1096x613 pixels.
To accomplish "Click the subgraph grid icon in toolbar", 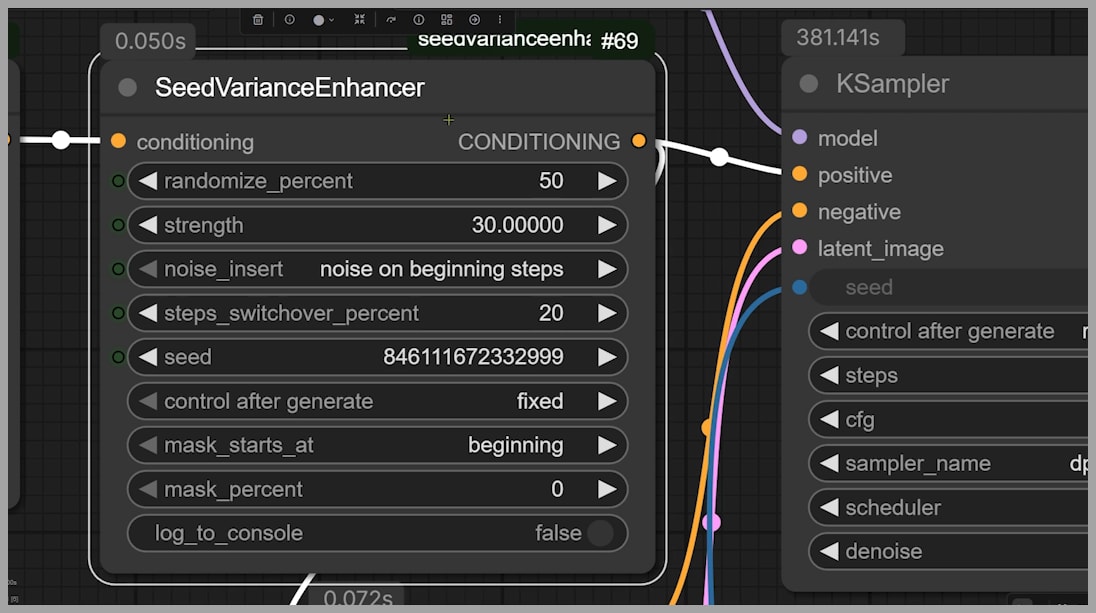I will click(446, 19).
